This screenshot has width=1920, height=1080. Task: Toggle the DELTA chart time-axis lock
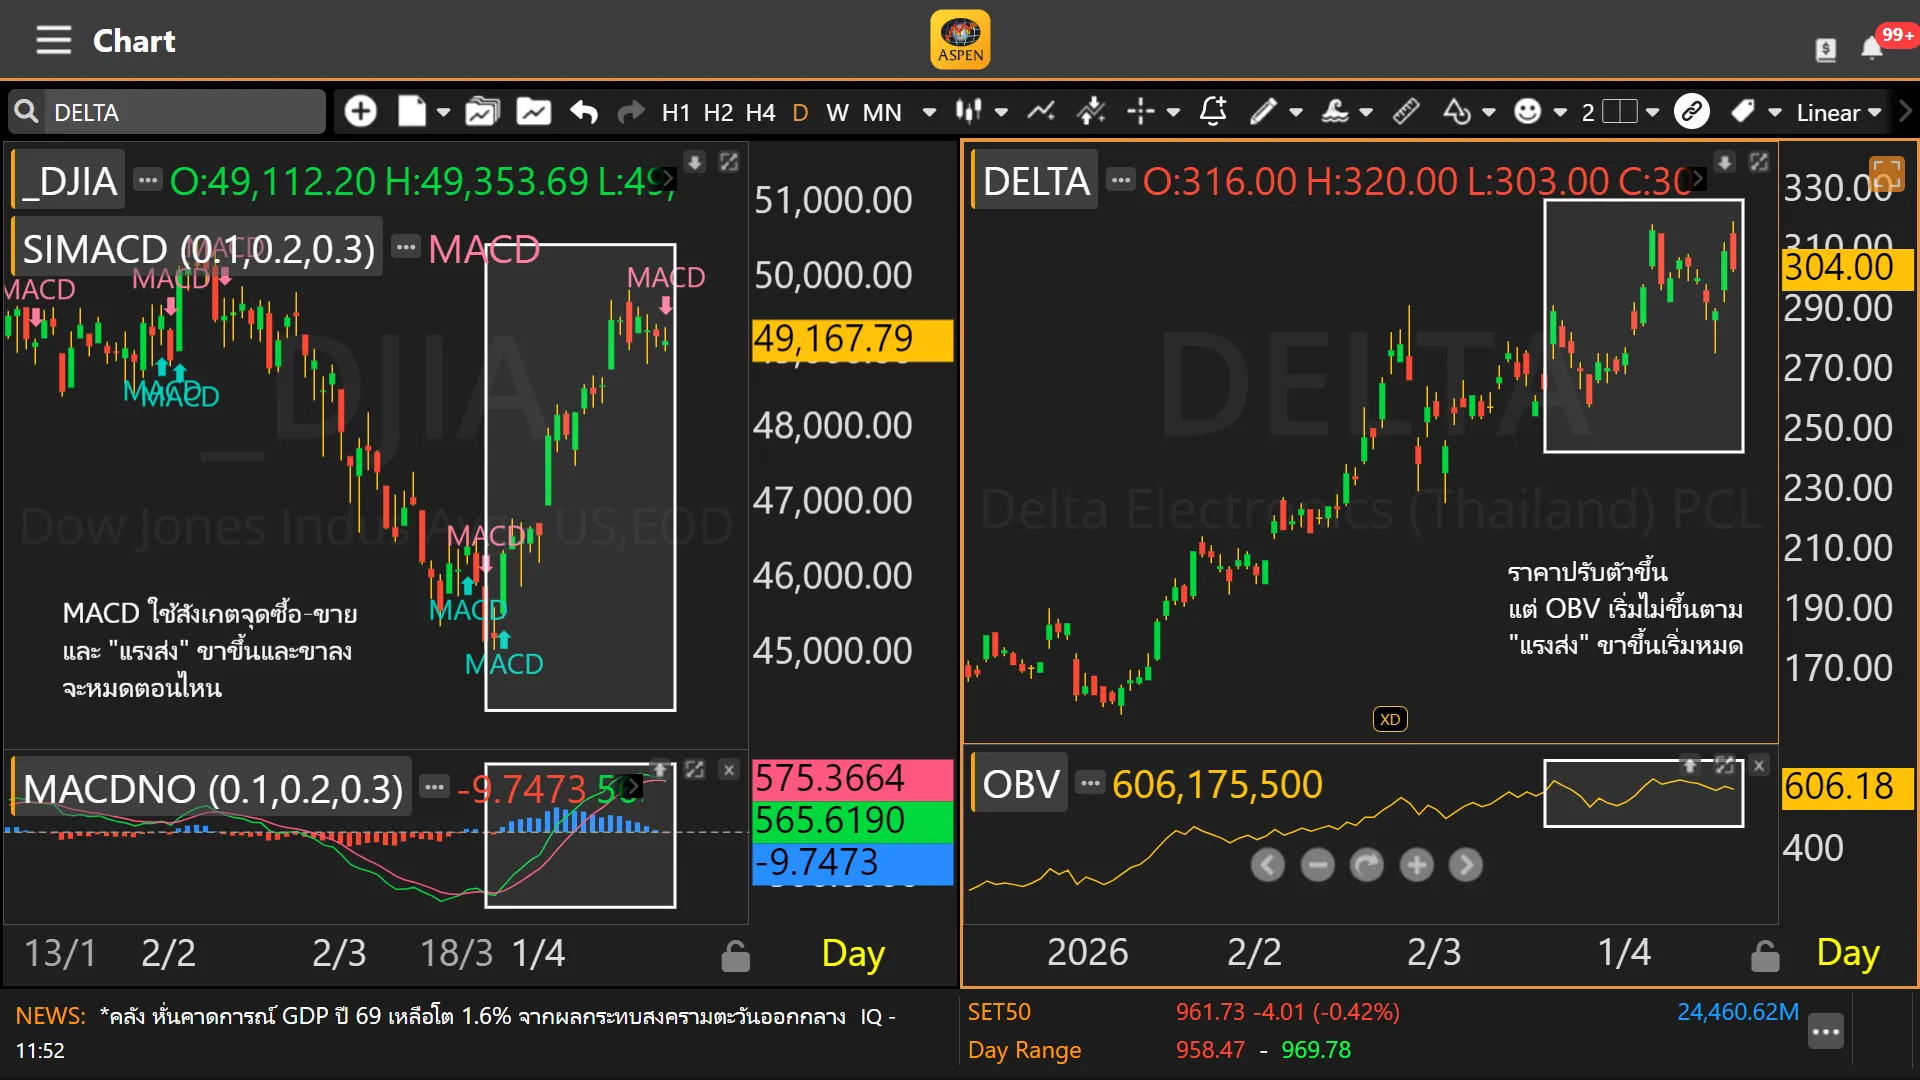[x=1765, y=956]
